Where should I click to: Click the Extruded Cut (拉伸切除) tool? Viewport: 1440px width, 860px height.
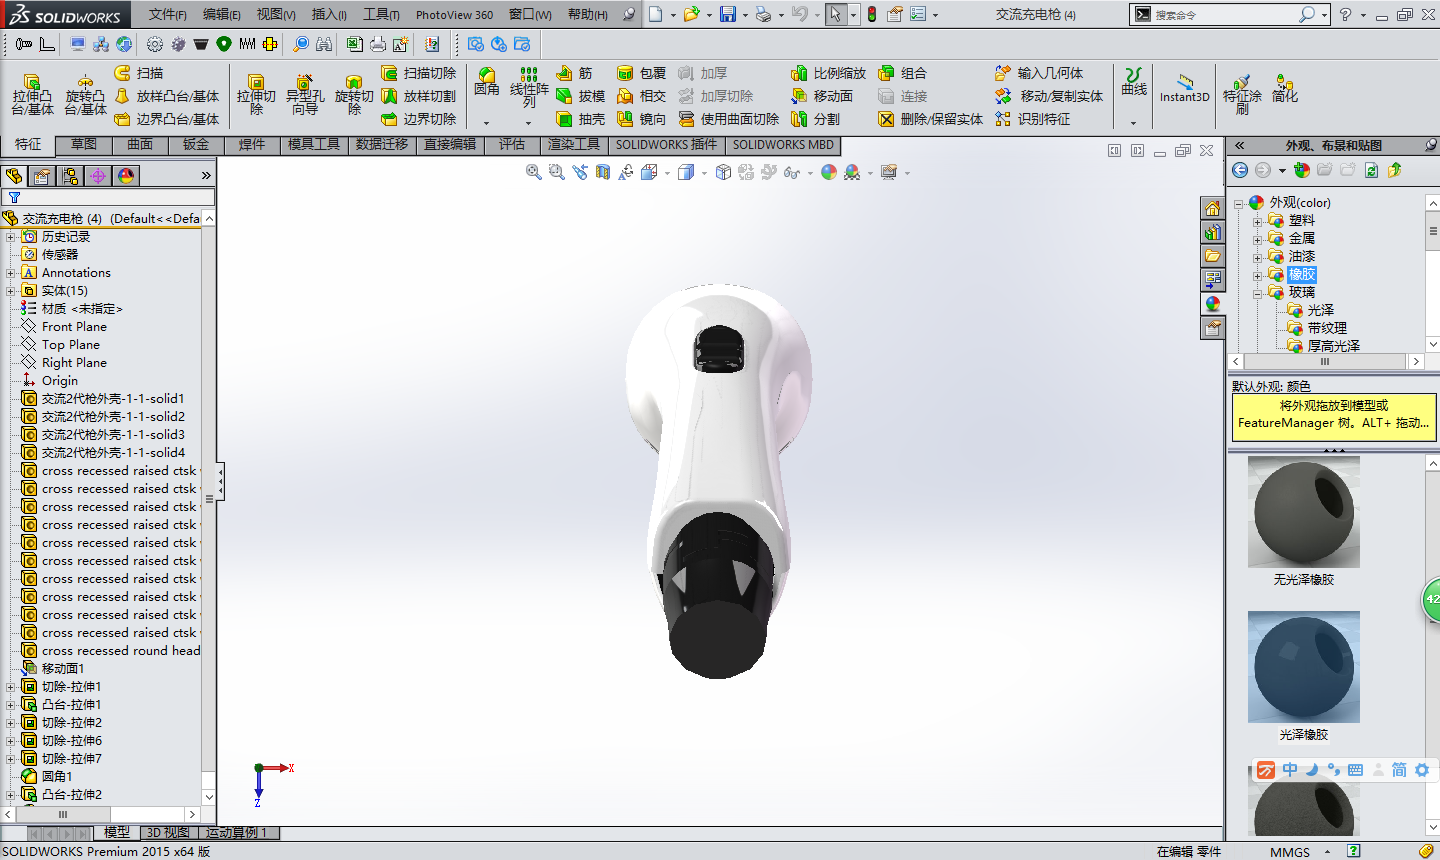coord(256,95)
